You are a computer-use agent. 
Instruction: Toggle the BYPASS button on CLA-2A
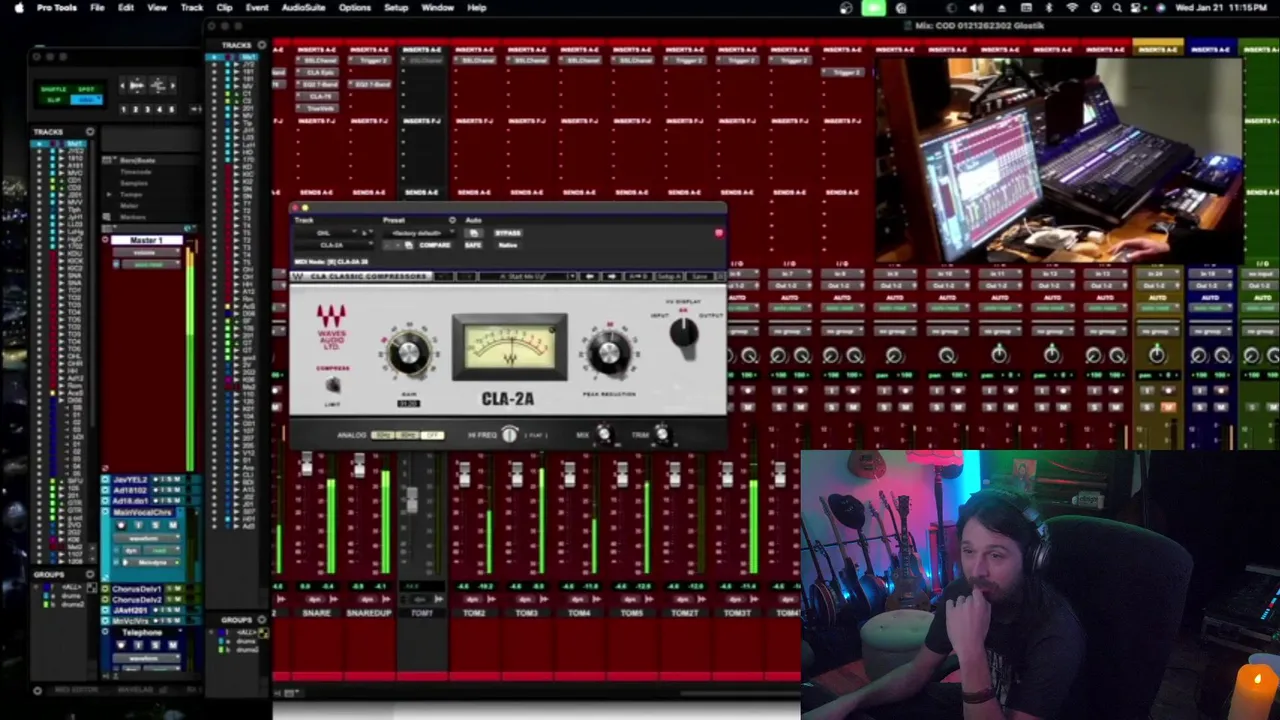point(508,233)
